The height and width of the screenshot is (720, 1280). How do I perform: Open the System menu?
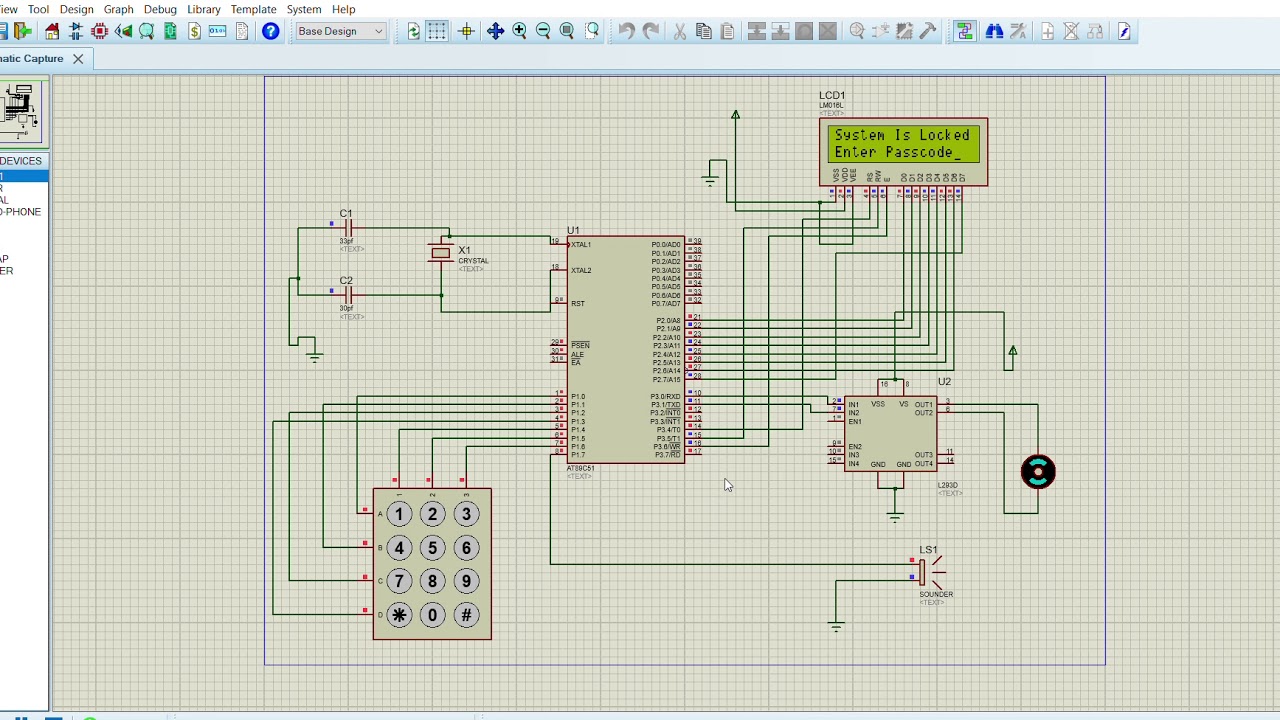(x=304, y=9)
